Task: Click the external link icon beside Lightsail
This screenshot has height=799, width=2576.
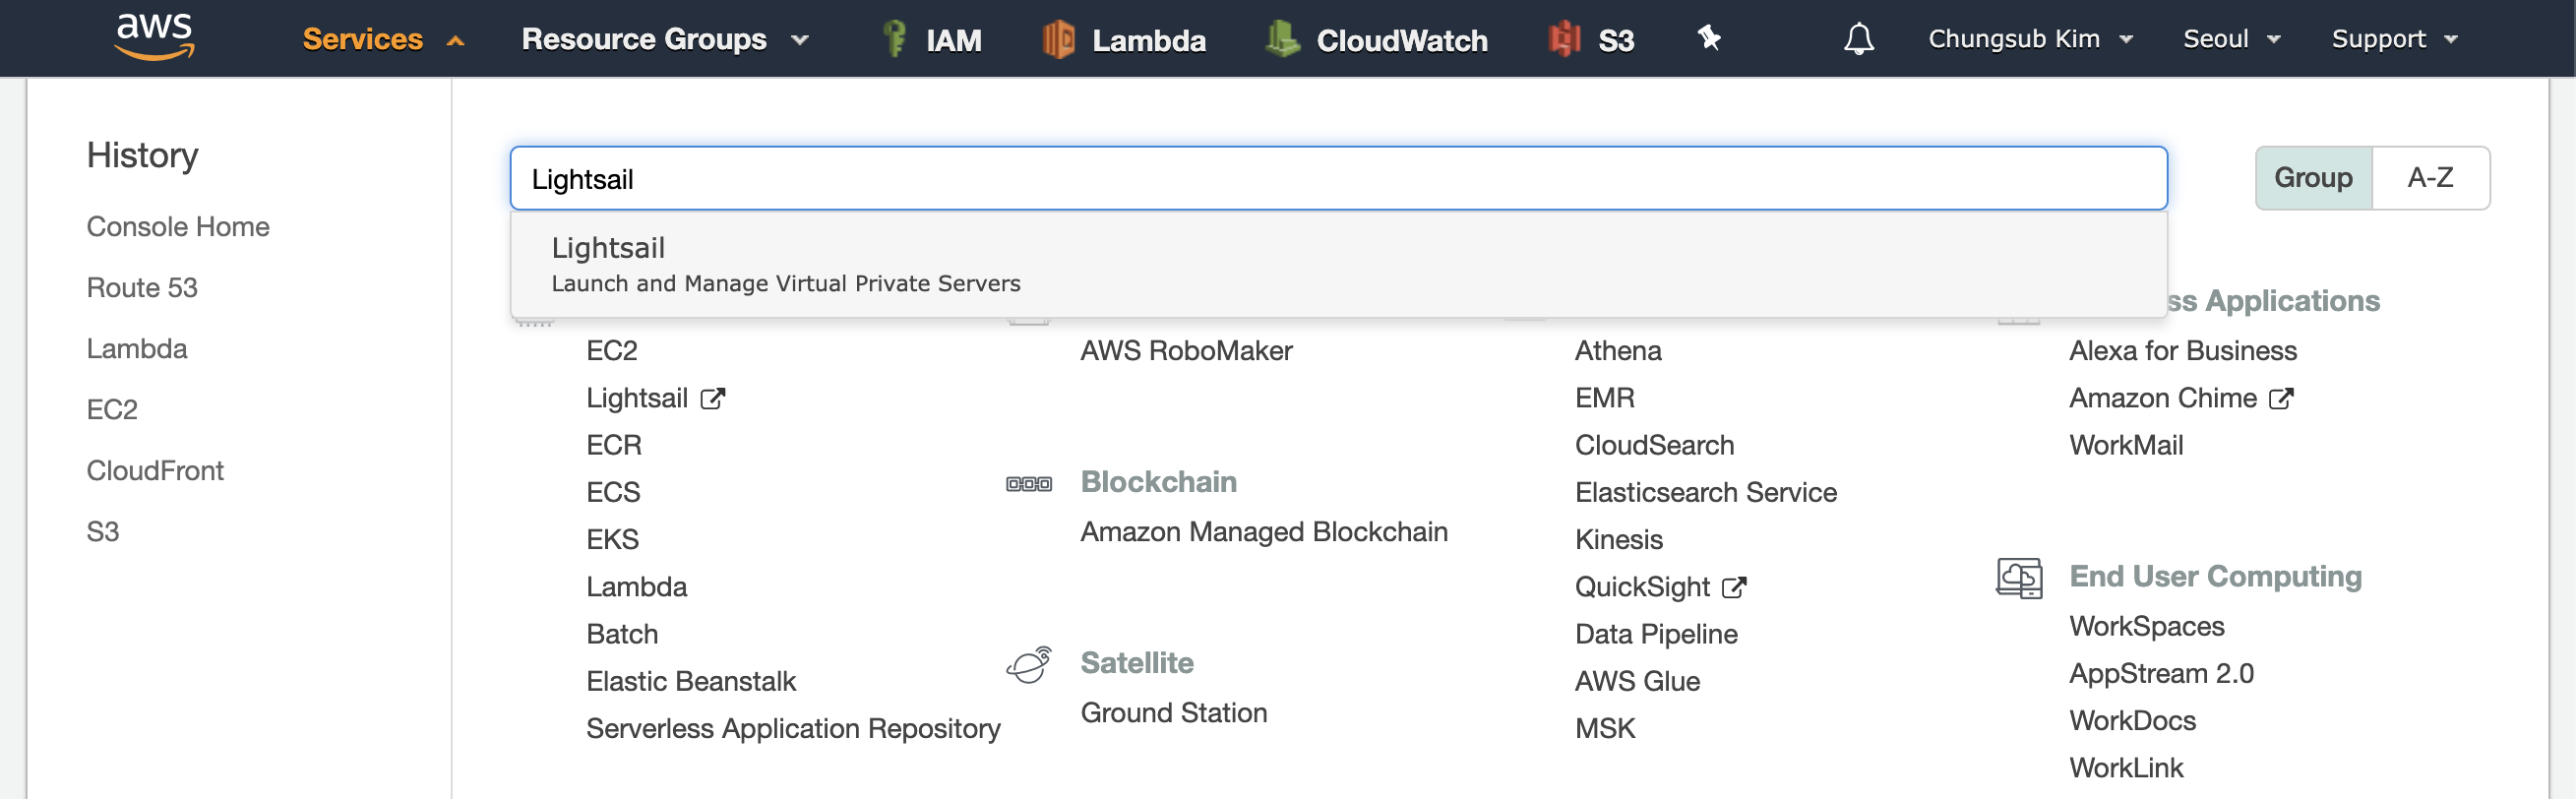Action: tap(712, 398)
